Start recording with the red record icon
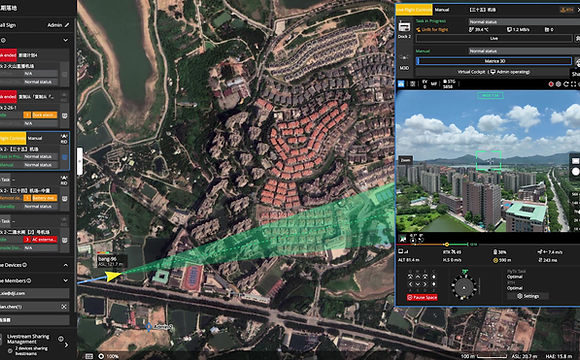Image resolution: width=580 pixels, height=360 pixels. [x=551, y=84]
